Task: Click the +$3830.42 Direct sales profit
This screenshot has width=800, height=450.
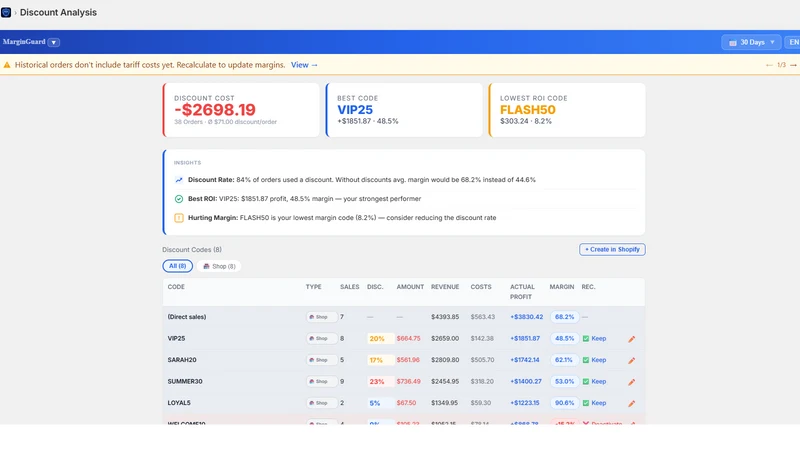Action: click(x=527, y=317)
